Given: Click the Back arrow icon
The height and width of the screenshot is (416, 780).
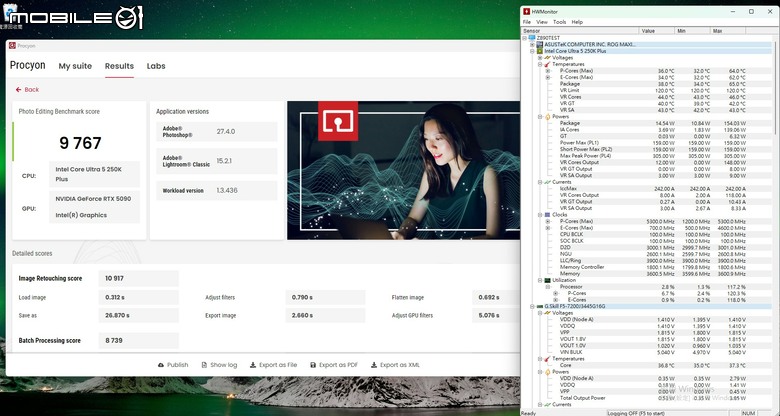Looking at the screenshot, I should [18, 90].
